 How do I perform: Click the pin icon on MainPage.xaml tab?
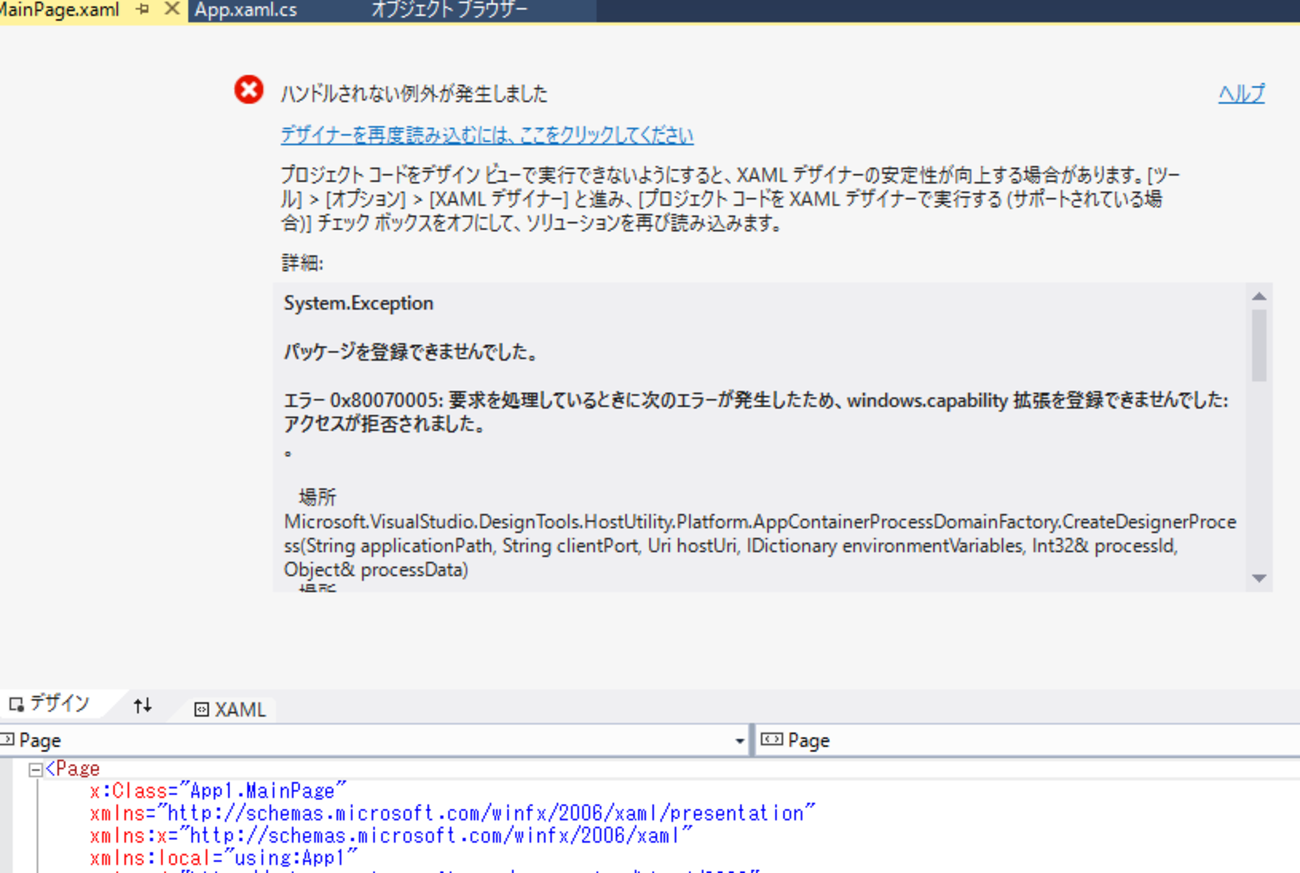click(142, 10)
